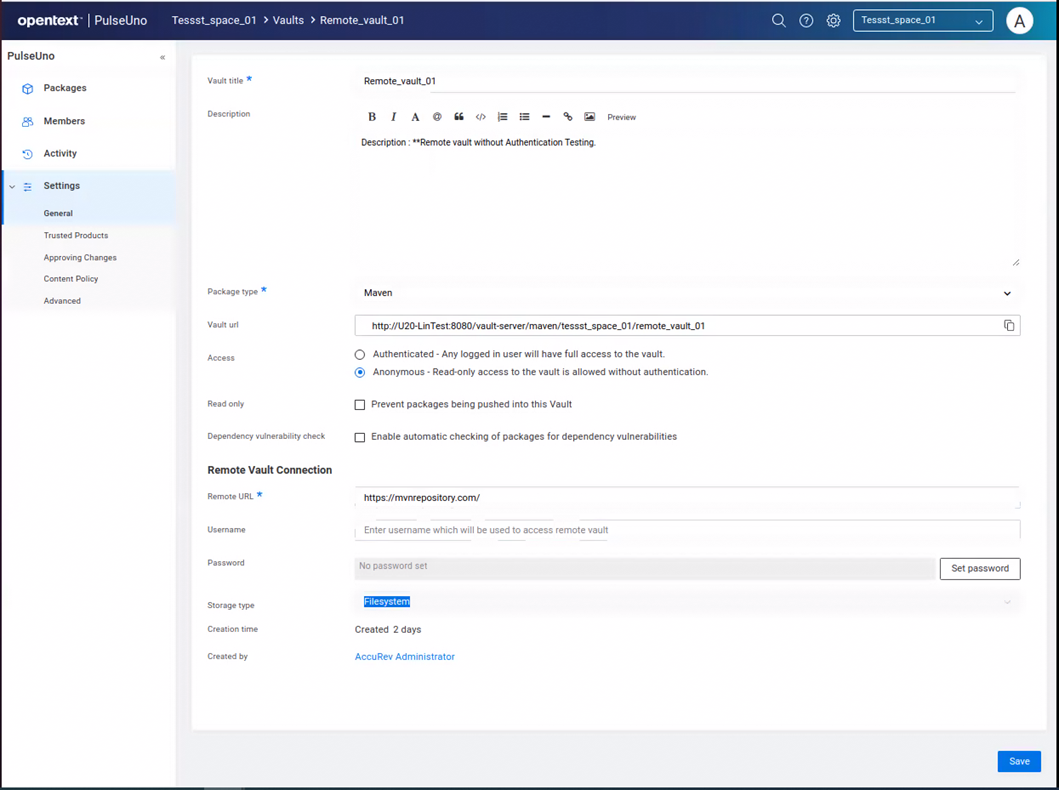1059x790 pixels.
Task: Open search from the top bar
Action: click(778, 20)
